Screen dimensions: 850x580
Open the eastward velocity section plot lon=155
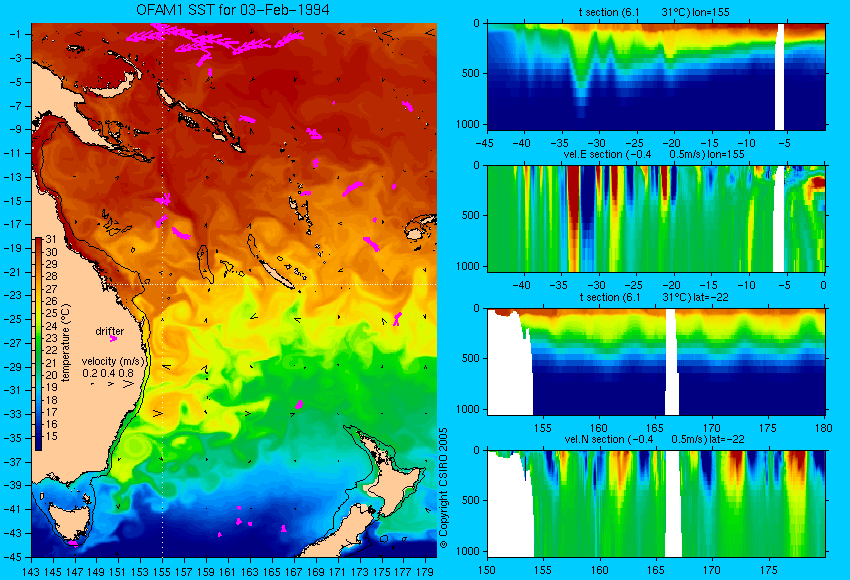656,218
